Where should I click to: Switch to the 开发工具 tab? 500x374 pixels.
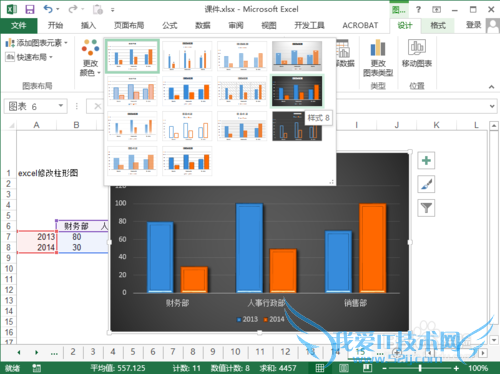(x=309, y=25)
